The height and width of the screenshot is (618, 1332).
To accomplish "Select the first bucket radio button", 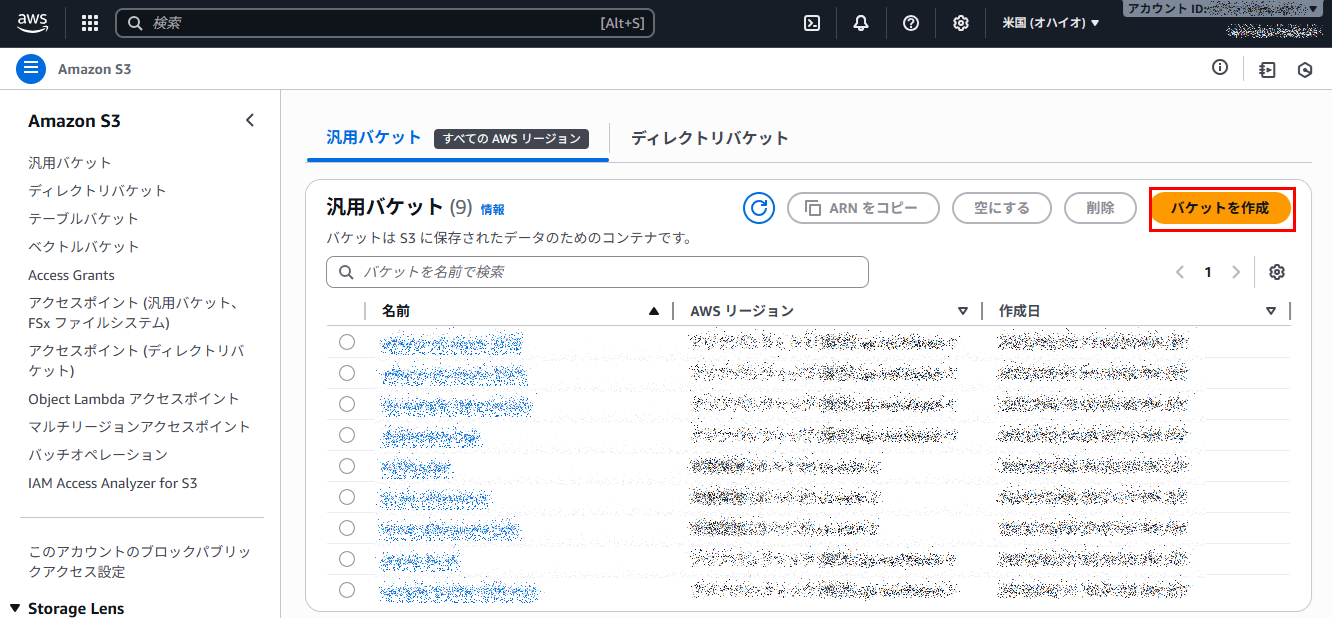I will (347, 342).
